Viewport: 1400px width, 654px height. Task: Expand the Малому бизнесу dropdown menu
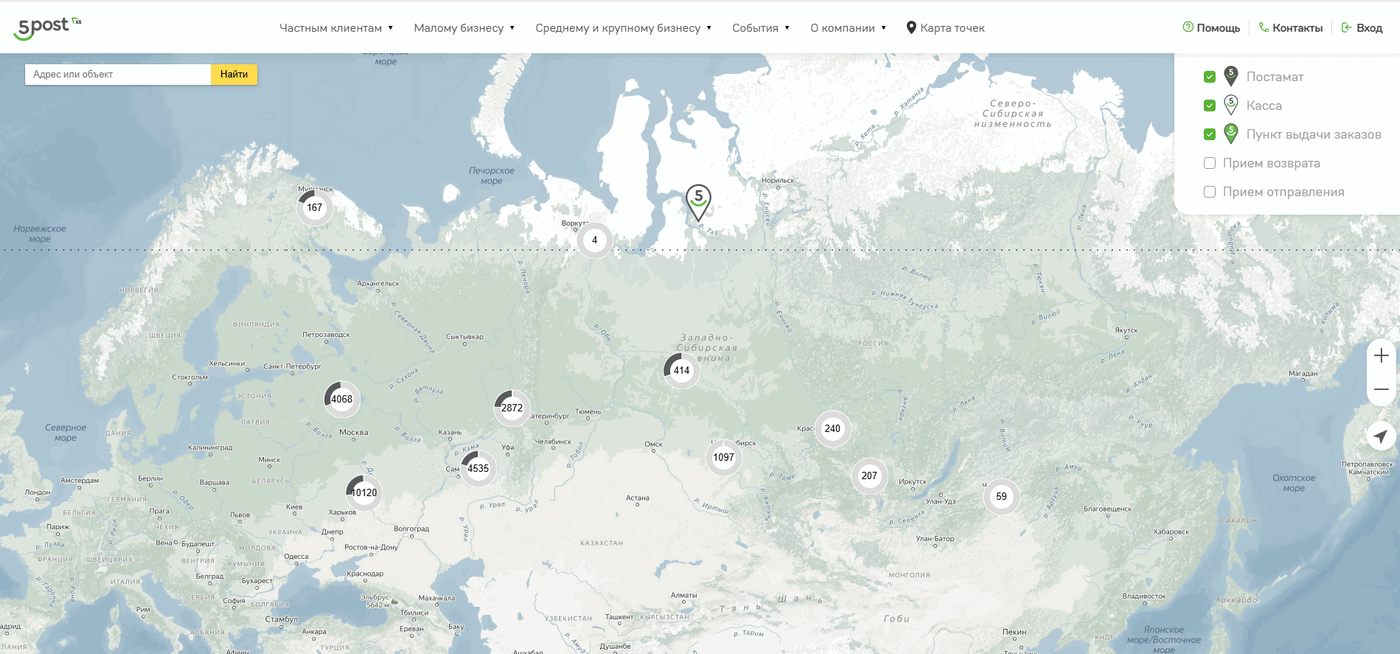pyautogui.click(x=464, y=28)
